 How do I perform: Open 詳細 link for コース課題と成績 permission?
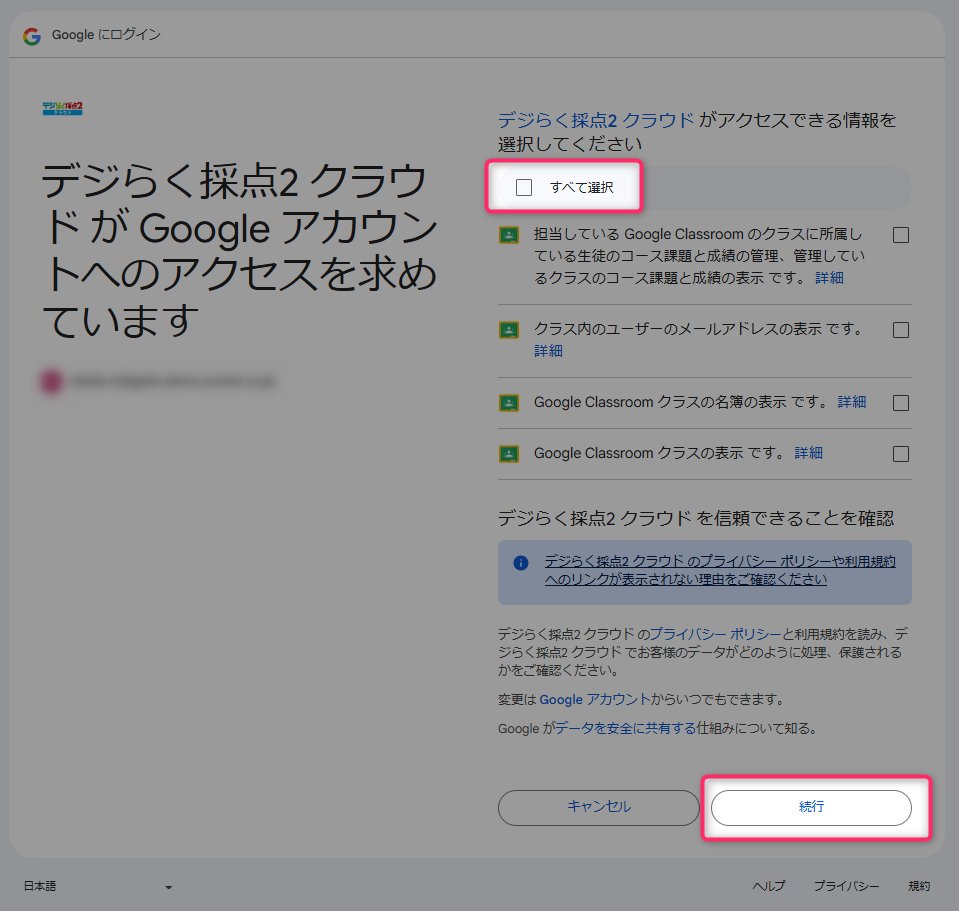coord(829,278)
